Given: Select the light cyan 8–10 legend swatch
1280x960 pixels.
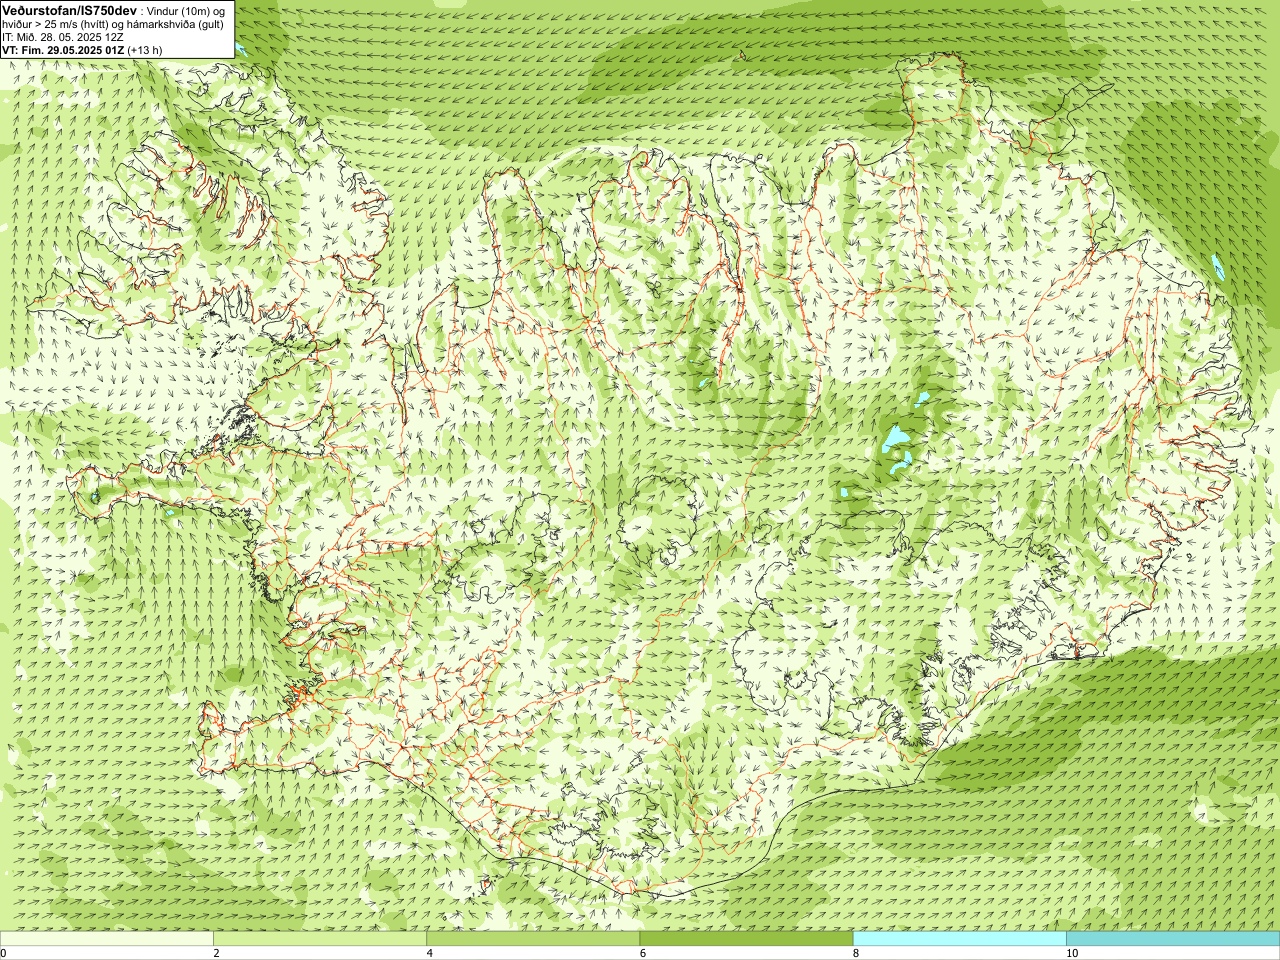Looking at the screenshot, I should (960, 939).
